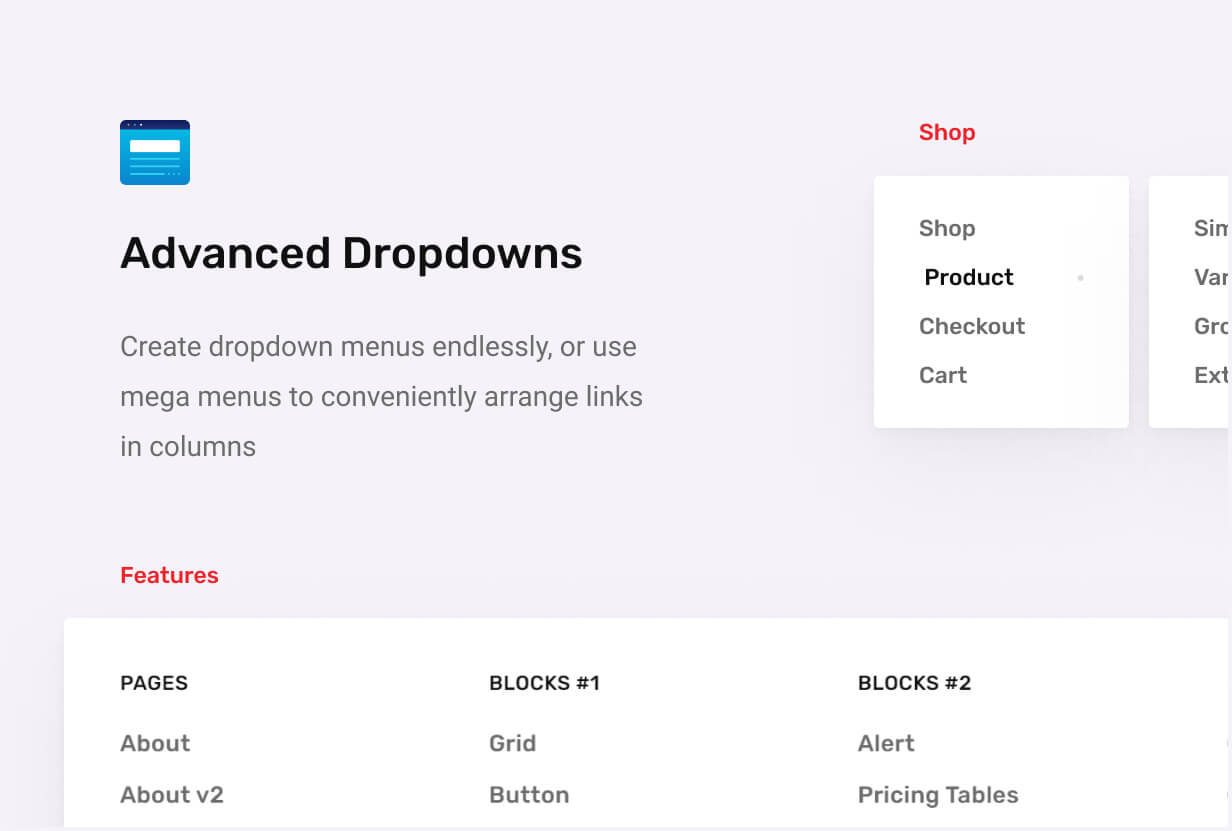Open the Checkout menu item
This screenshot has width=1232, height=831.
pyautogui.click(x=972, y=326)
